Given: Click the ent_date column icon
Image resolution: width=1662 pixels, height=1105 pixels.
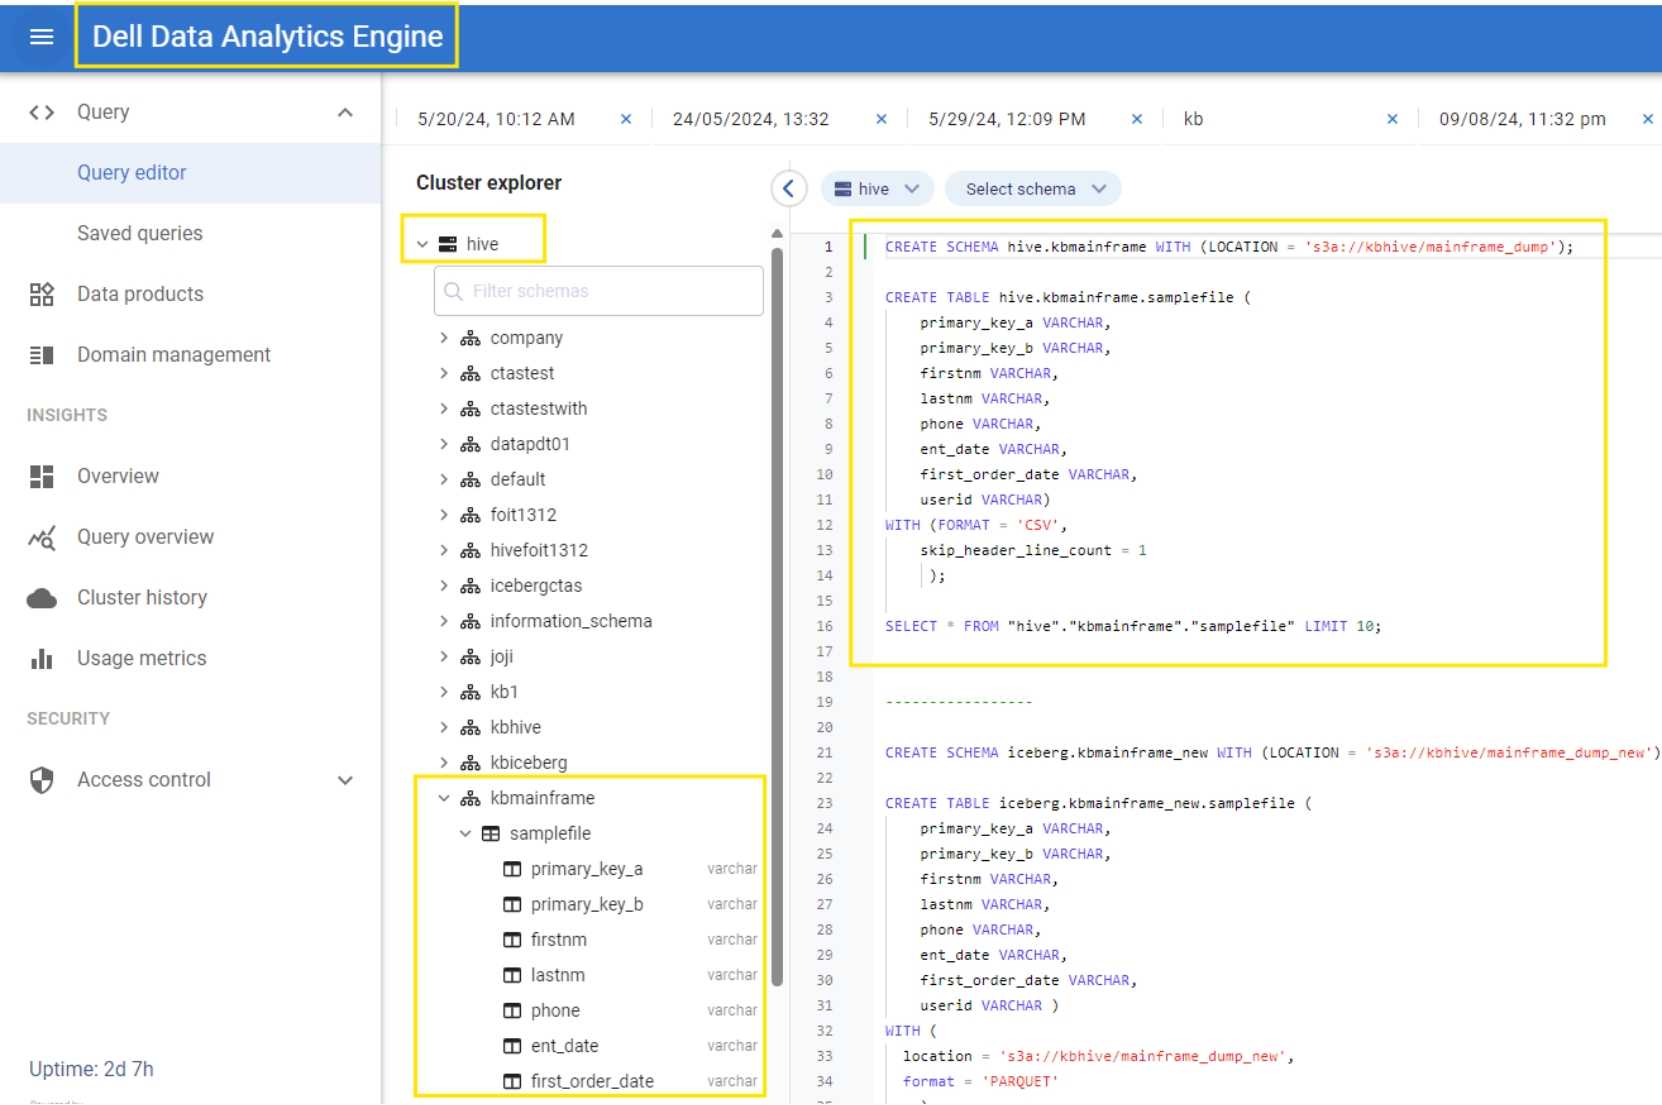Looking at the screenshot, I should pos(512,1046).
